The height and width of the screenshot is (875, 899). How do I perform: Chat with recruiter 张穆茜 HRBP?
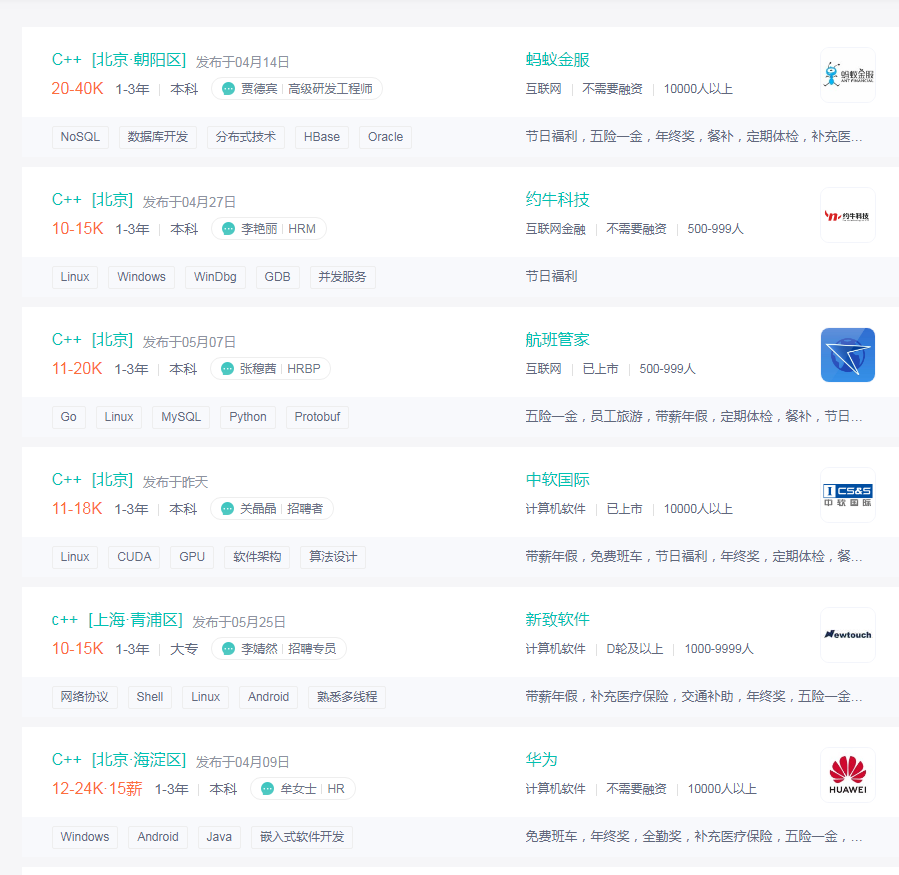[x=271, y=369]
